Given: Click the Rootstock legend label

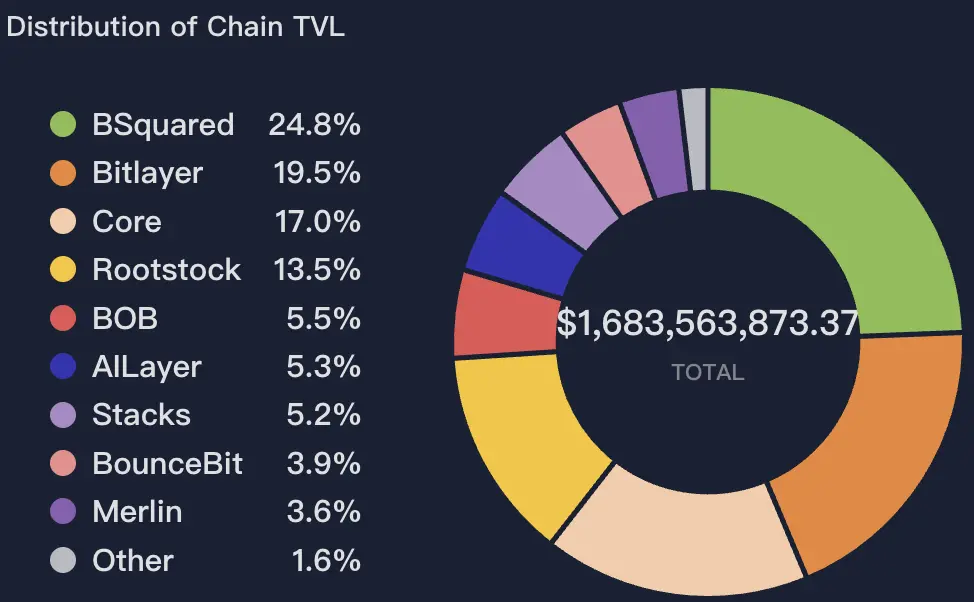Looking at the screenshot, I should pyautogui.click(x=166, y=270).
